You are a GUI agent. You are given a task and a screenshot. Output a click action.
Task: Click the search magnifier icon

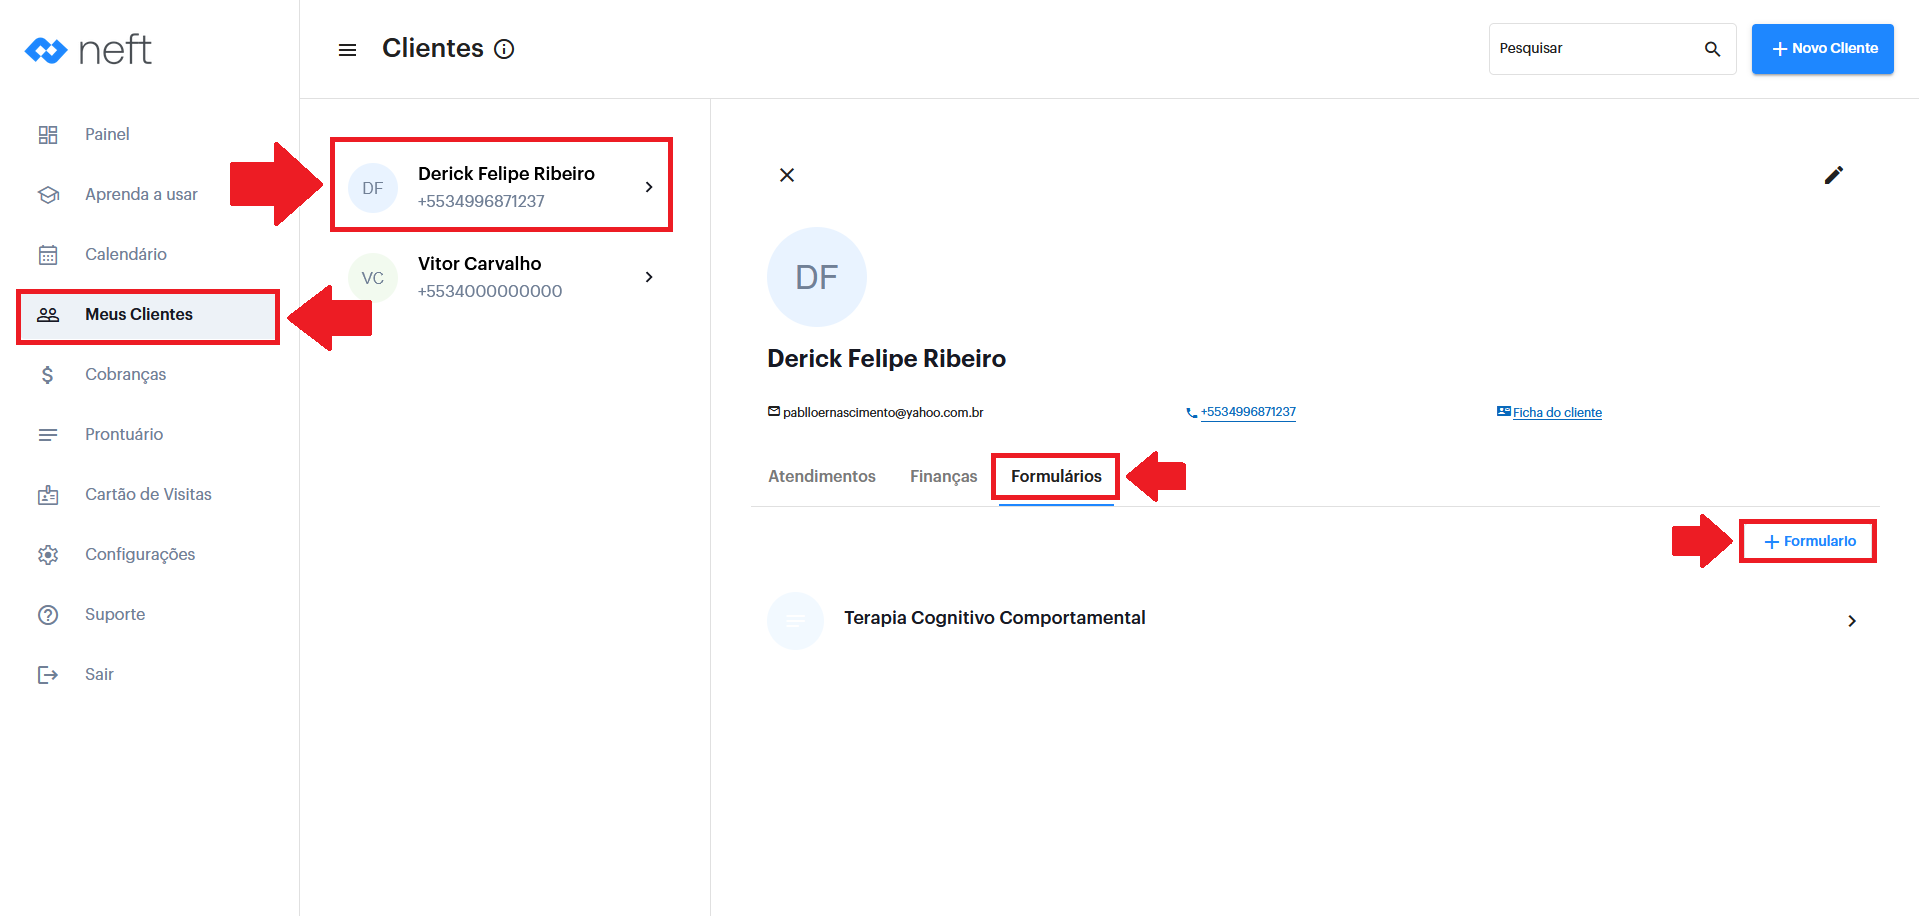coord(1712,49)
